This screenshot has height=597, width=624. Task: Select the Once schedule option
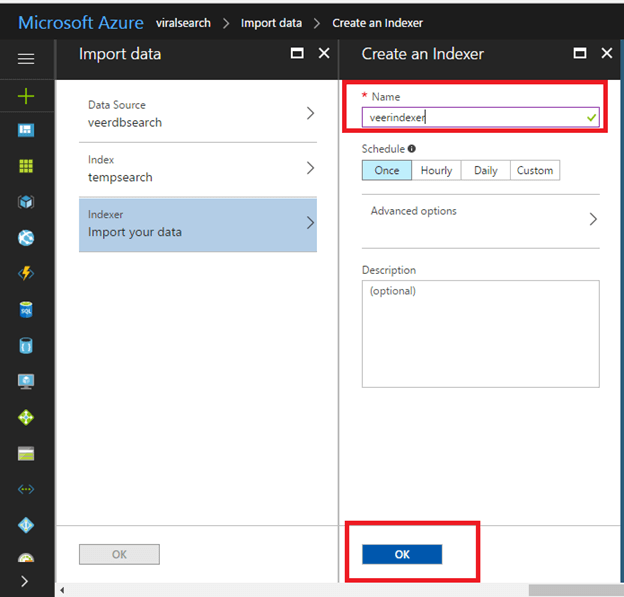(x=387, y=170)
